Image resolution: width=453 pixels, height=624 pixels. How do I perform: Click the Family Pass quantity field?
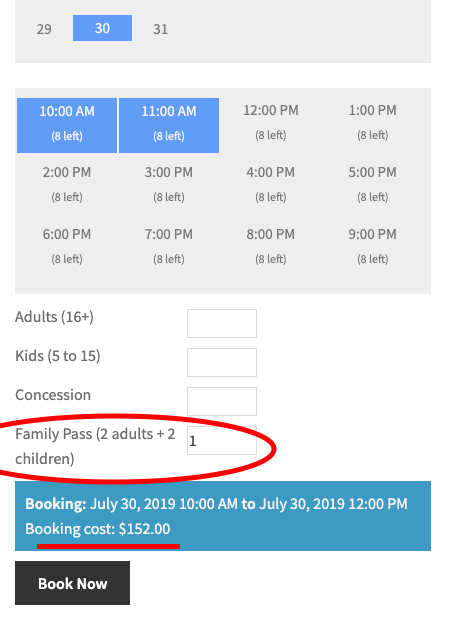[x=222, y=441]
